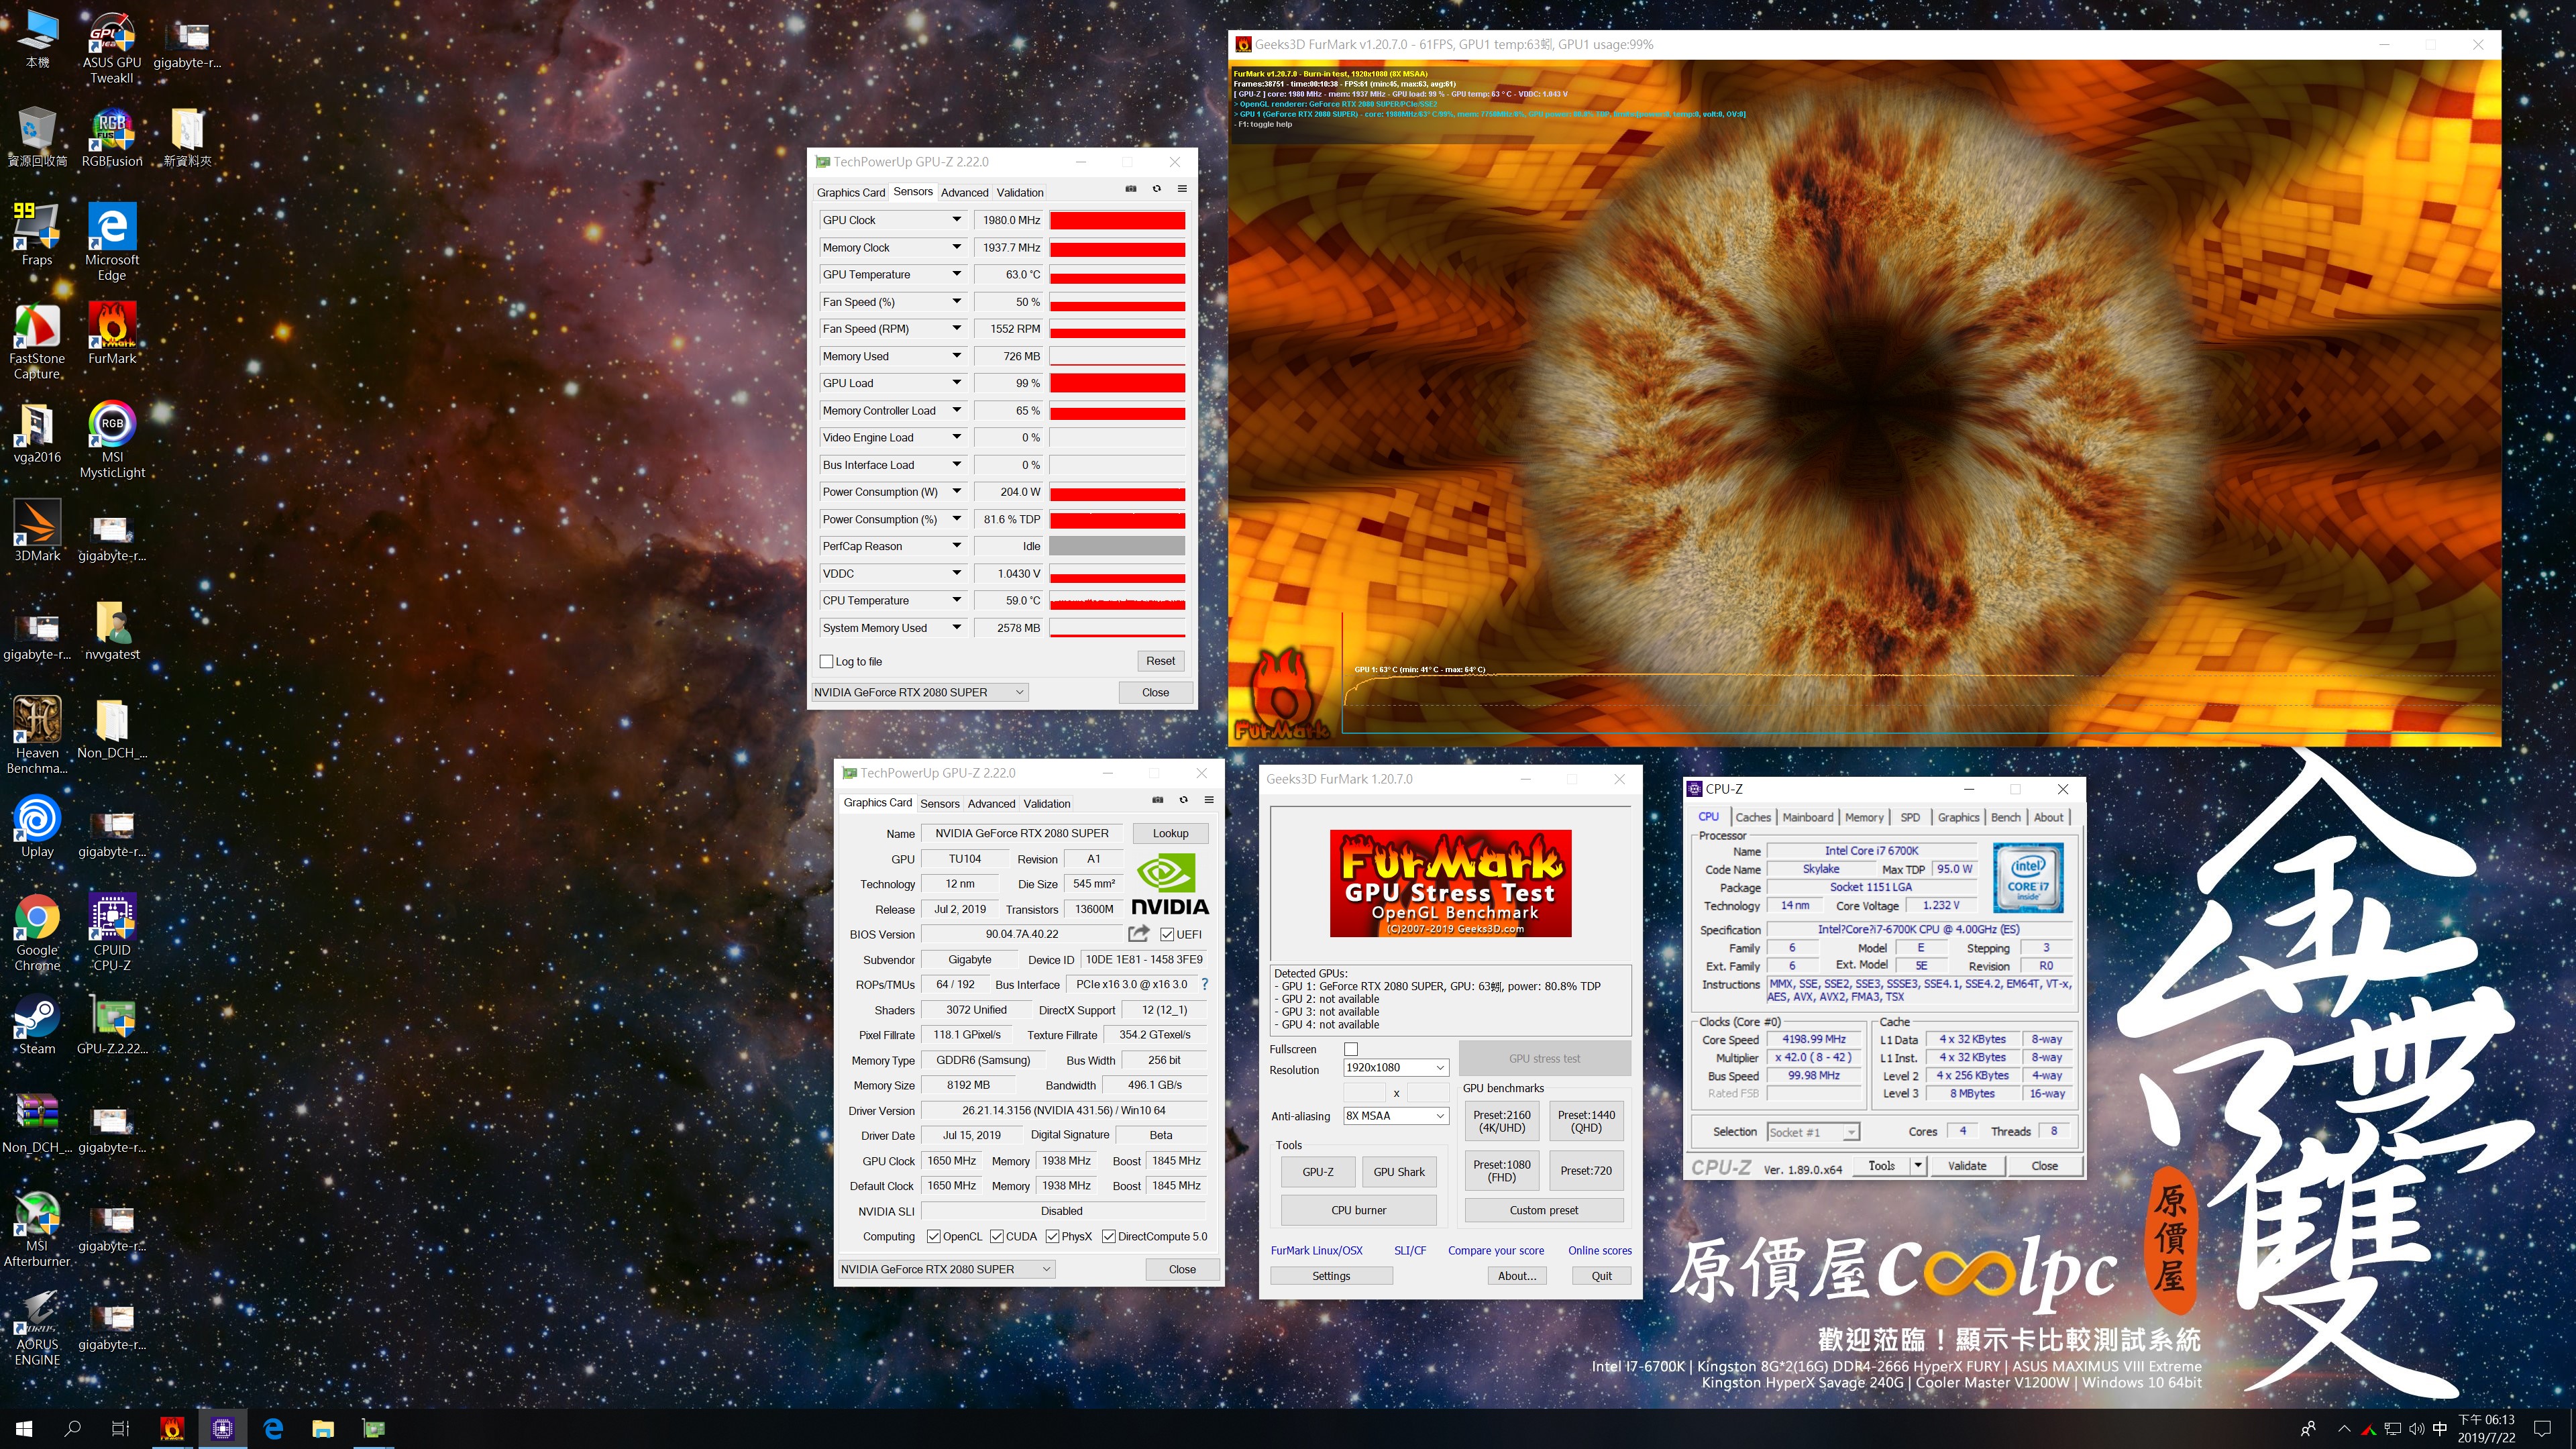Click the Bus Interface question mark icon

click(1205, 984)
